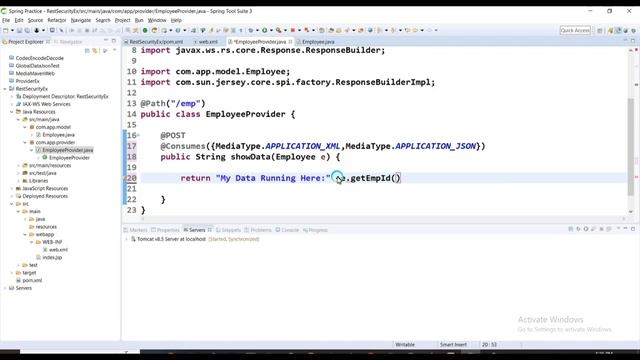Switch to the RestSecurityEx/pom.xml editor tab
The image size is (640, 360).
coord(156,42)
